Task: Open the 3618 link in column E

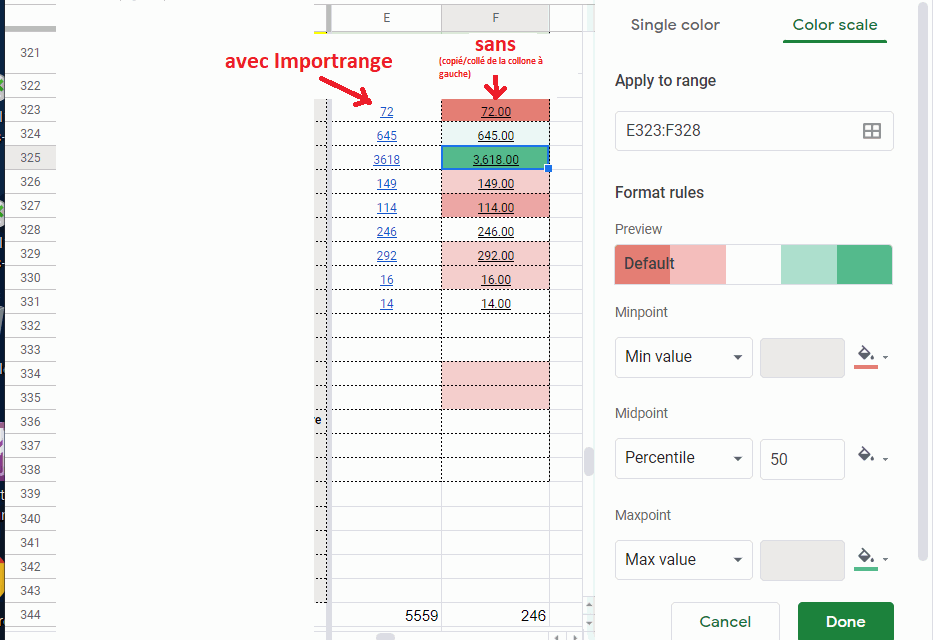Action: pyautogui.click(x=387, y=159)
